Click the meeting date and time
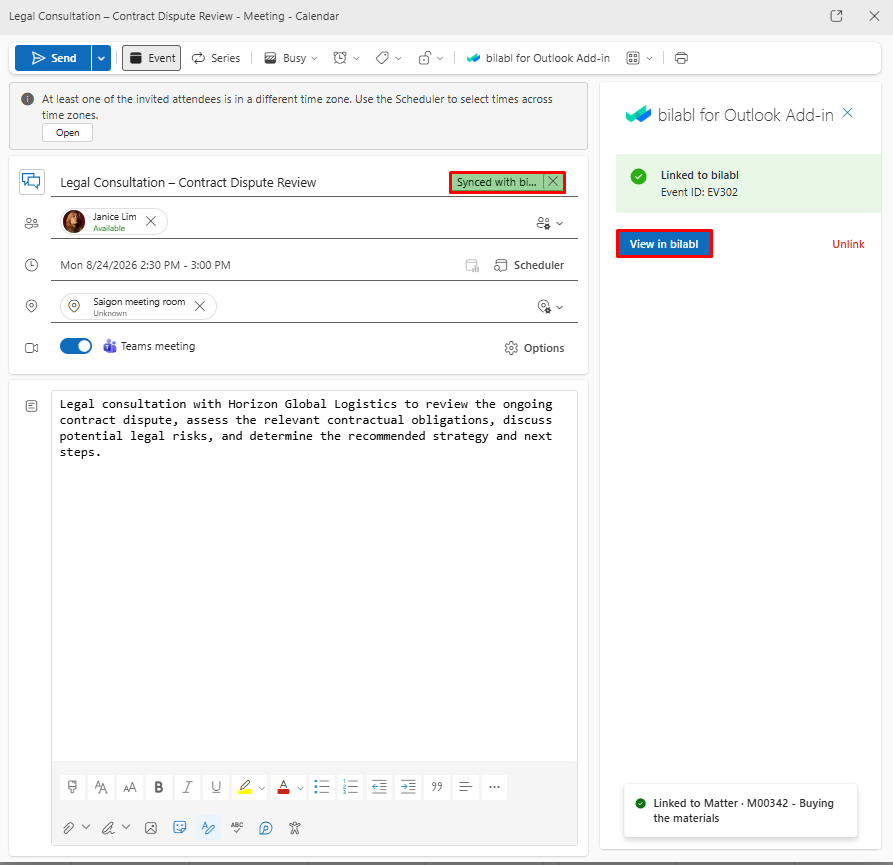 point(145,265)
